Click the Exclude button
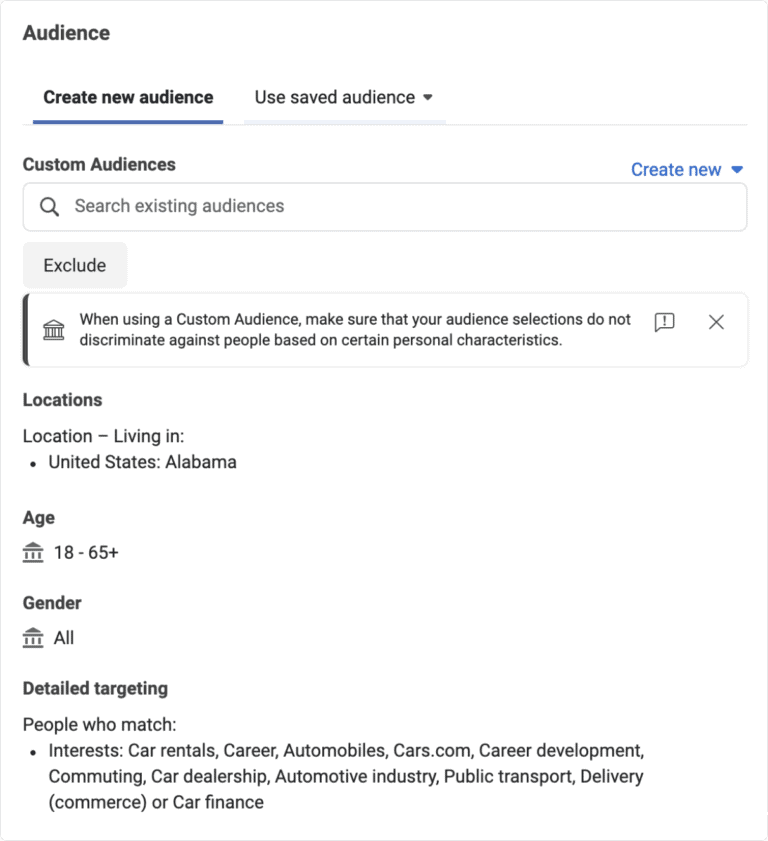This screenshot has width=768, height=841. (75, 265)
